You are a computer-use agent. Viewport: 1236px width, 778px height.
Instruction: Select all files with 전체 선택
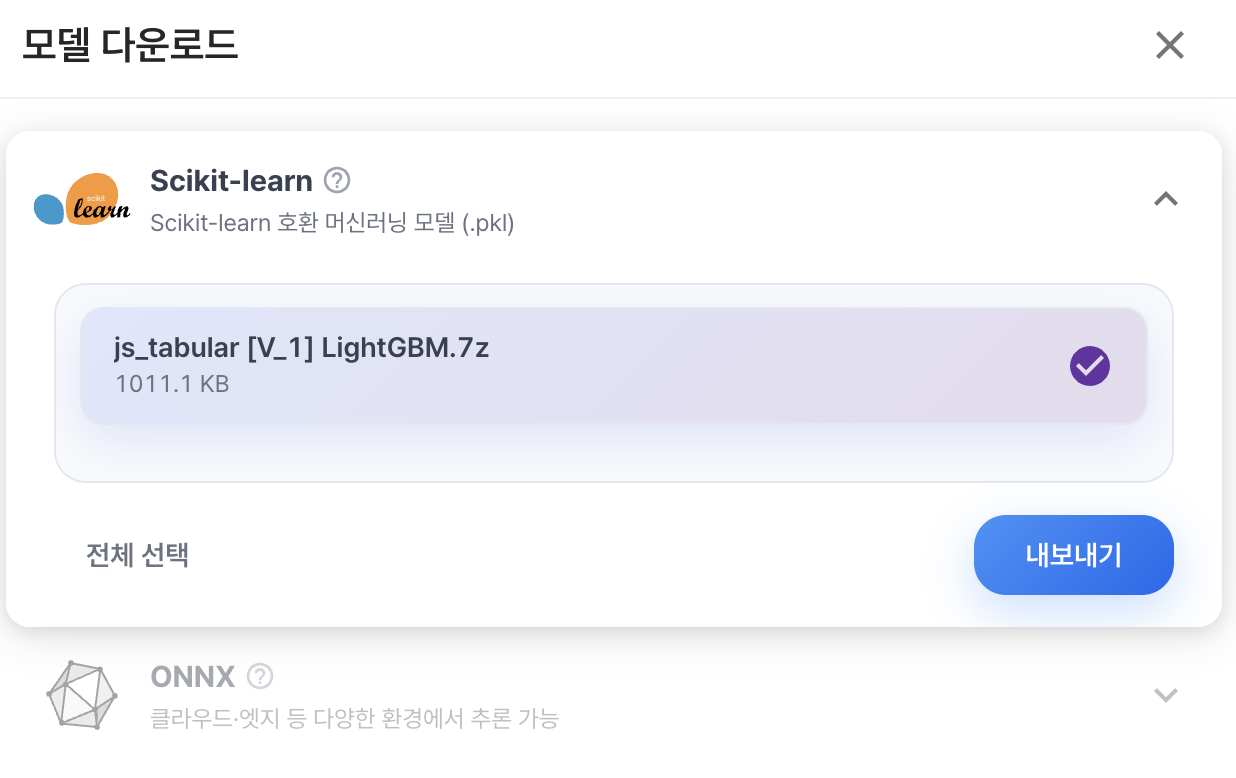tap(138, 555)
